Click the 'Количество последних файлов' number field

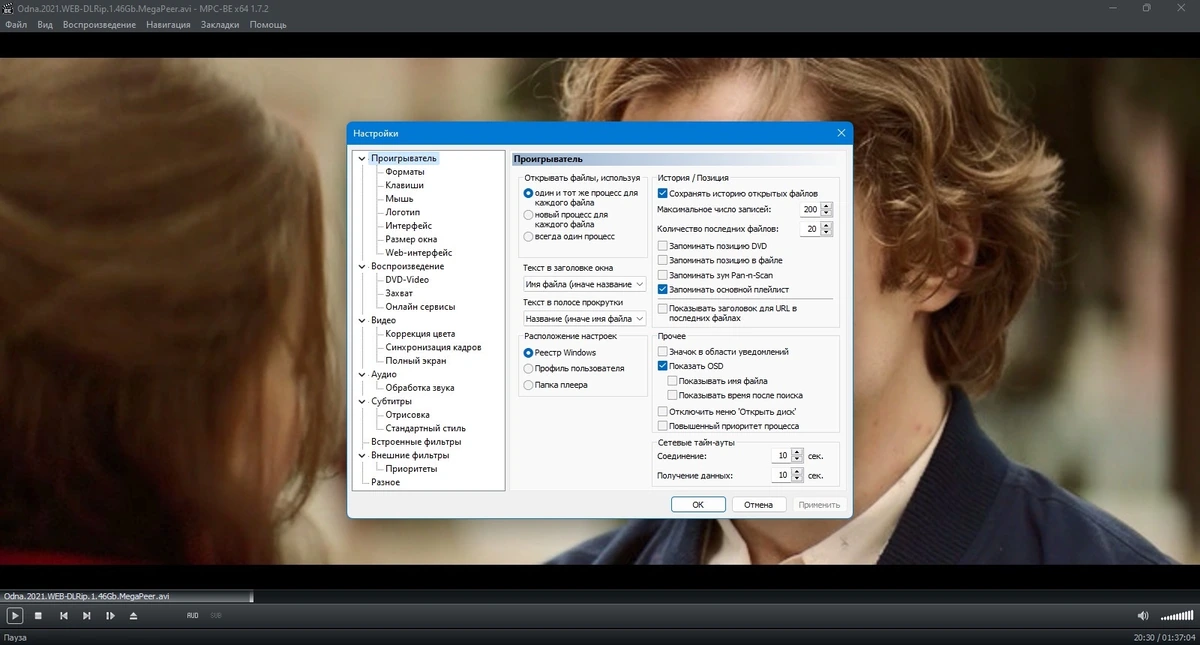(x=811, y=229)
